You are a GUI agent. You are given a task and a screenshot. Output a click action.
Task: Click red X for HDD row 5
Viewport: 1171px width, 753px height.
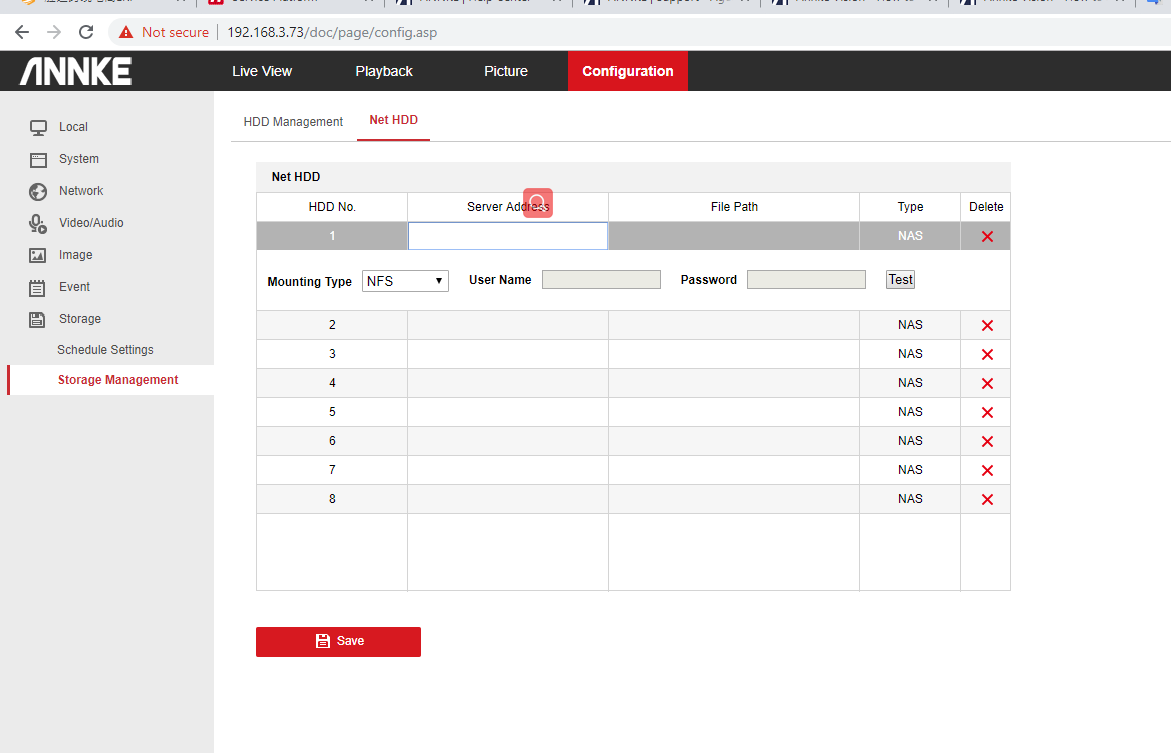coord(987,412)
